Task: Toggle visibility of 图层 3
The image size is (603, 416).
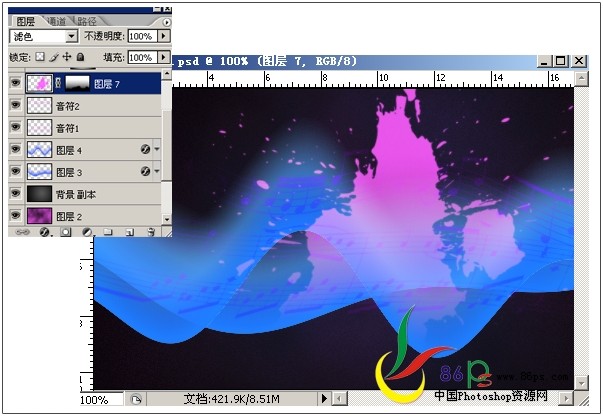Action: [15, 171]
